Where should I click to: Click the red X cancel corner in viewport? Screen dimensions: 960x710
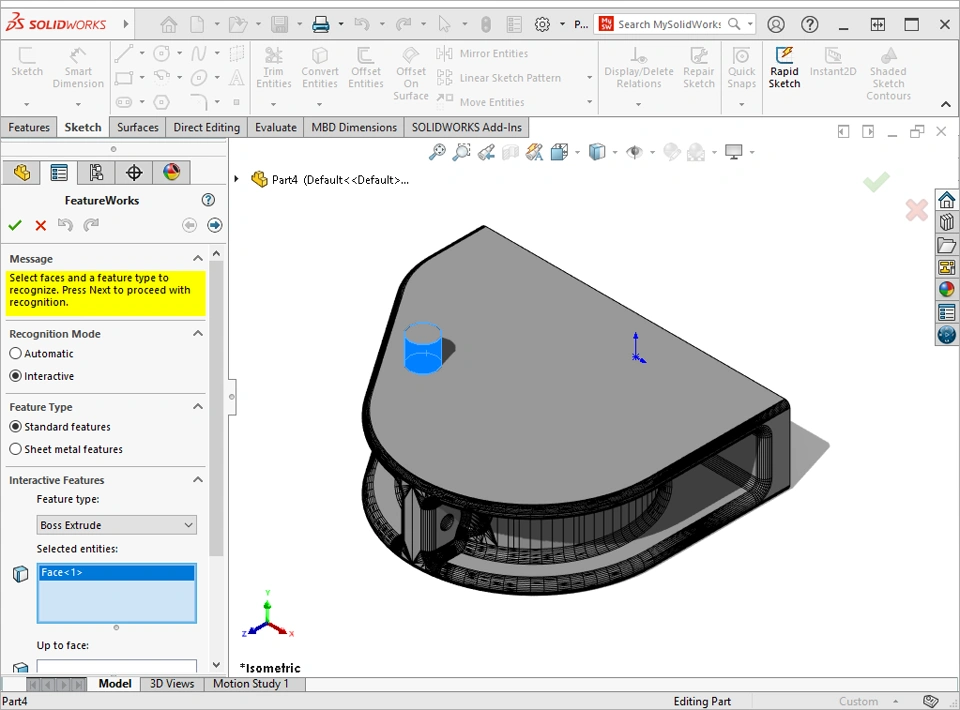coord(917,210)
